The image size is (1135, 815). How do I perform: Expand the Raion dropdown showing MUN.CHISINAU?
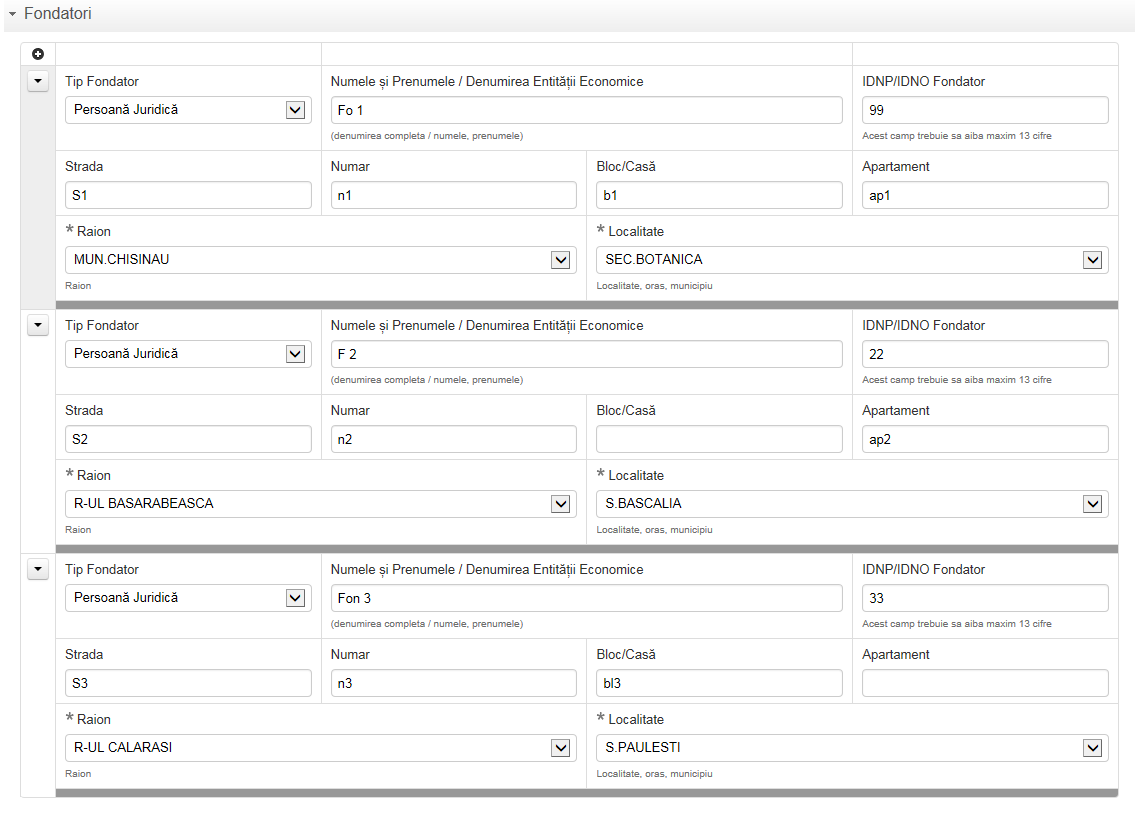pyautogui.click(x=560, y=260)
